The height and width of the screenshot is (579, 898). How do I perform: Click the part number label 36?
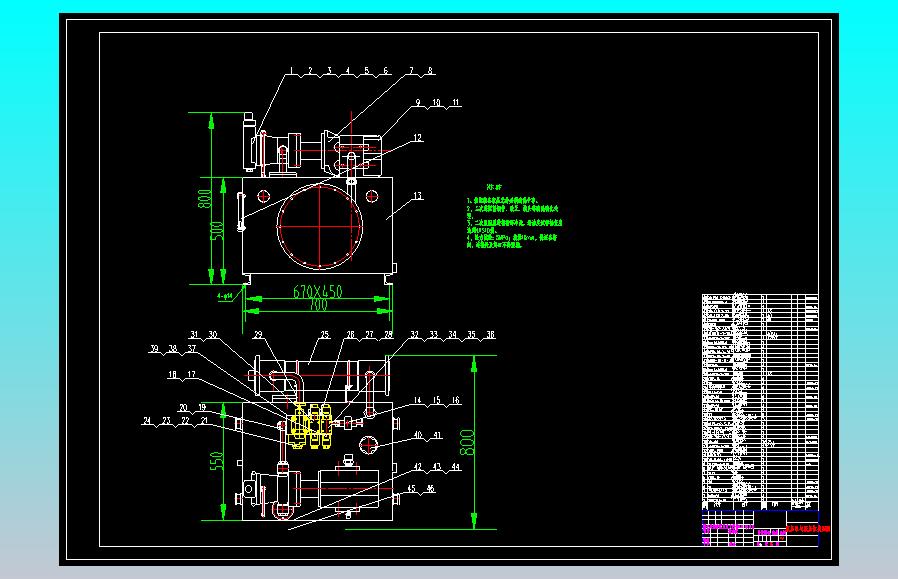pyautogui.click(x=490, y=334)
